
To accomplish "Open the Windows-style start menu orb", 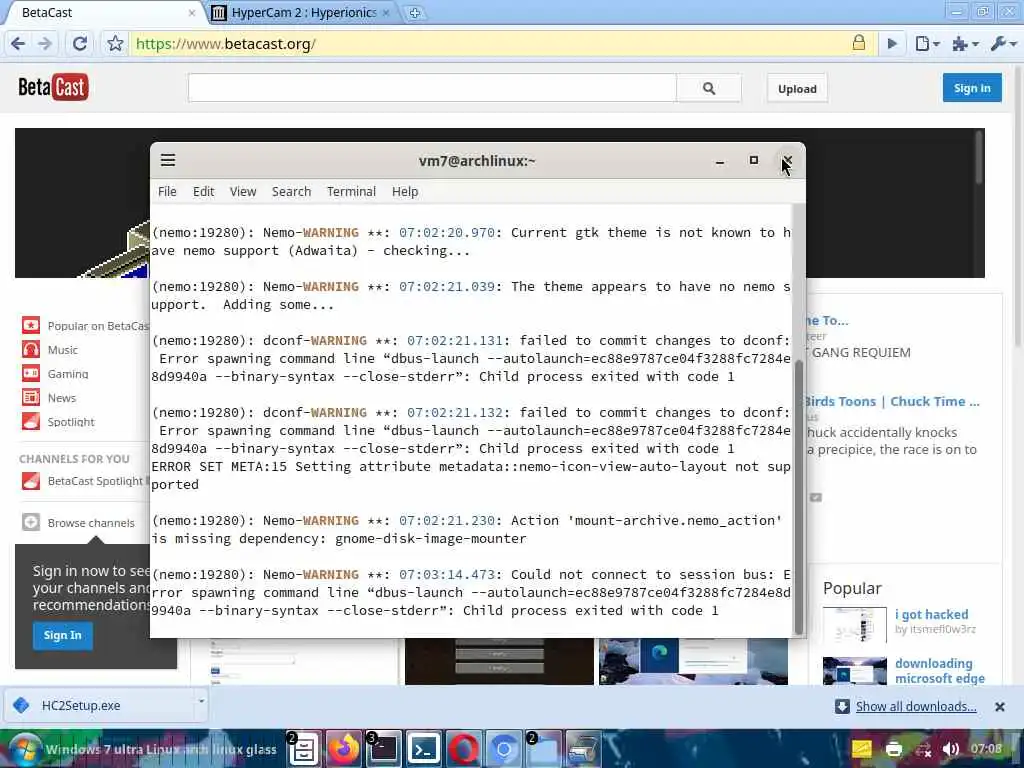I will point(24,749).
